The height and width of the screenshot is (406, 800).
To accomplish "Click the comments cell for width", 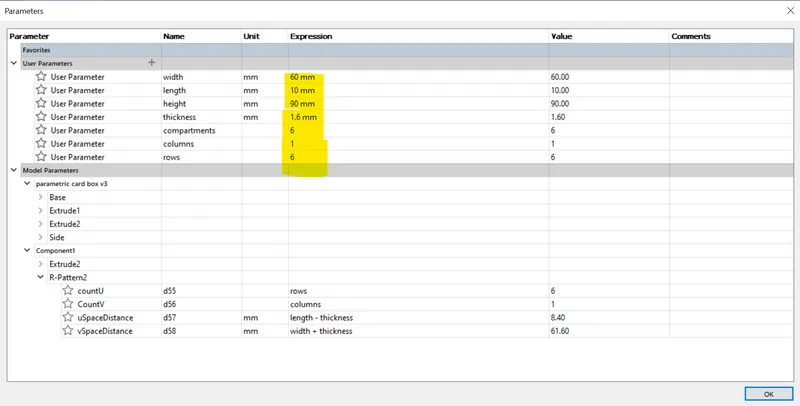I will [x=731, y=77].
